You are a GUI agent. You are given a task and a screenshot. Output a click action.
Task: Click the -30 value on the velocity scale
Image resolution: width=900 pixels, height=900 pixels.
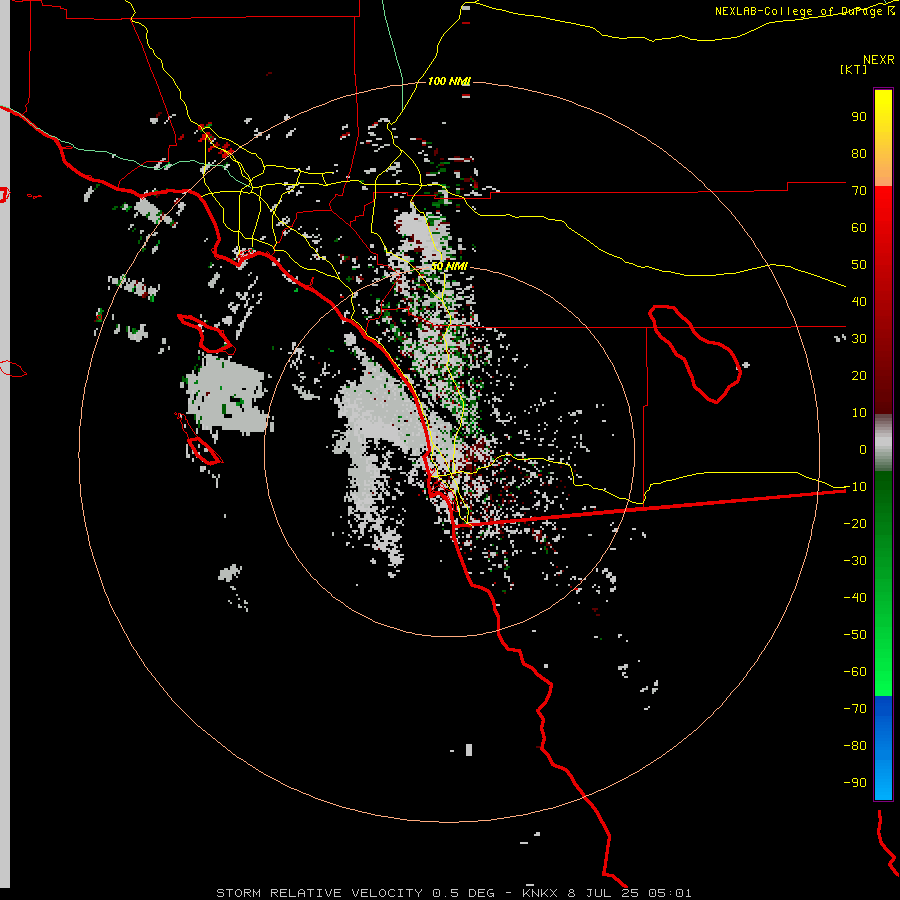[x=855, y=561]
